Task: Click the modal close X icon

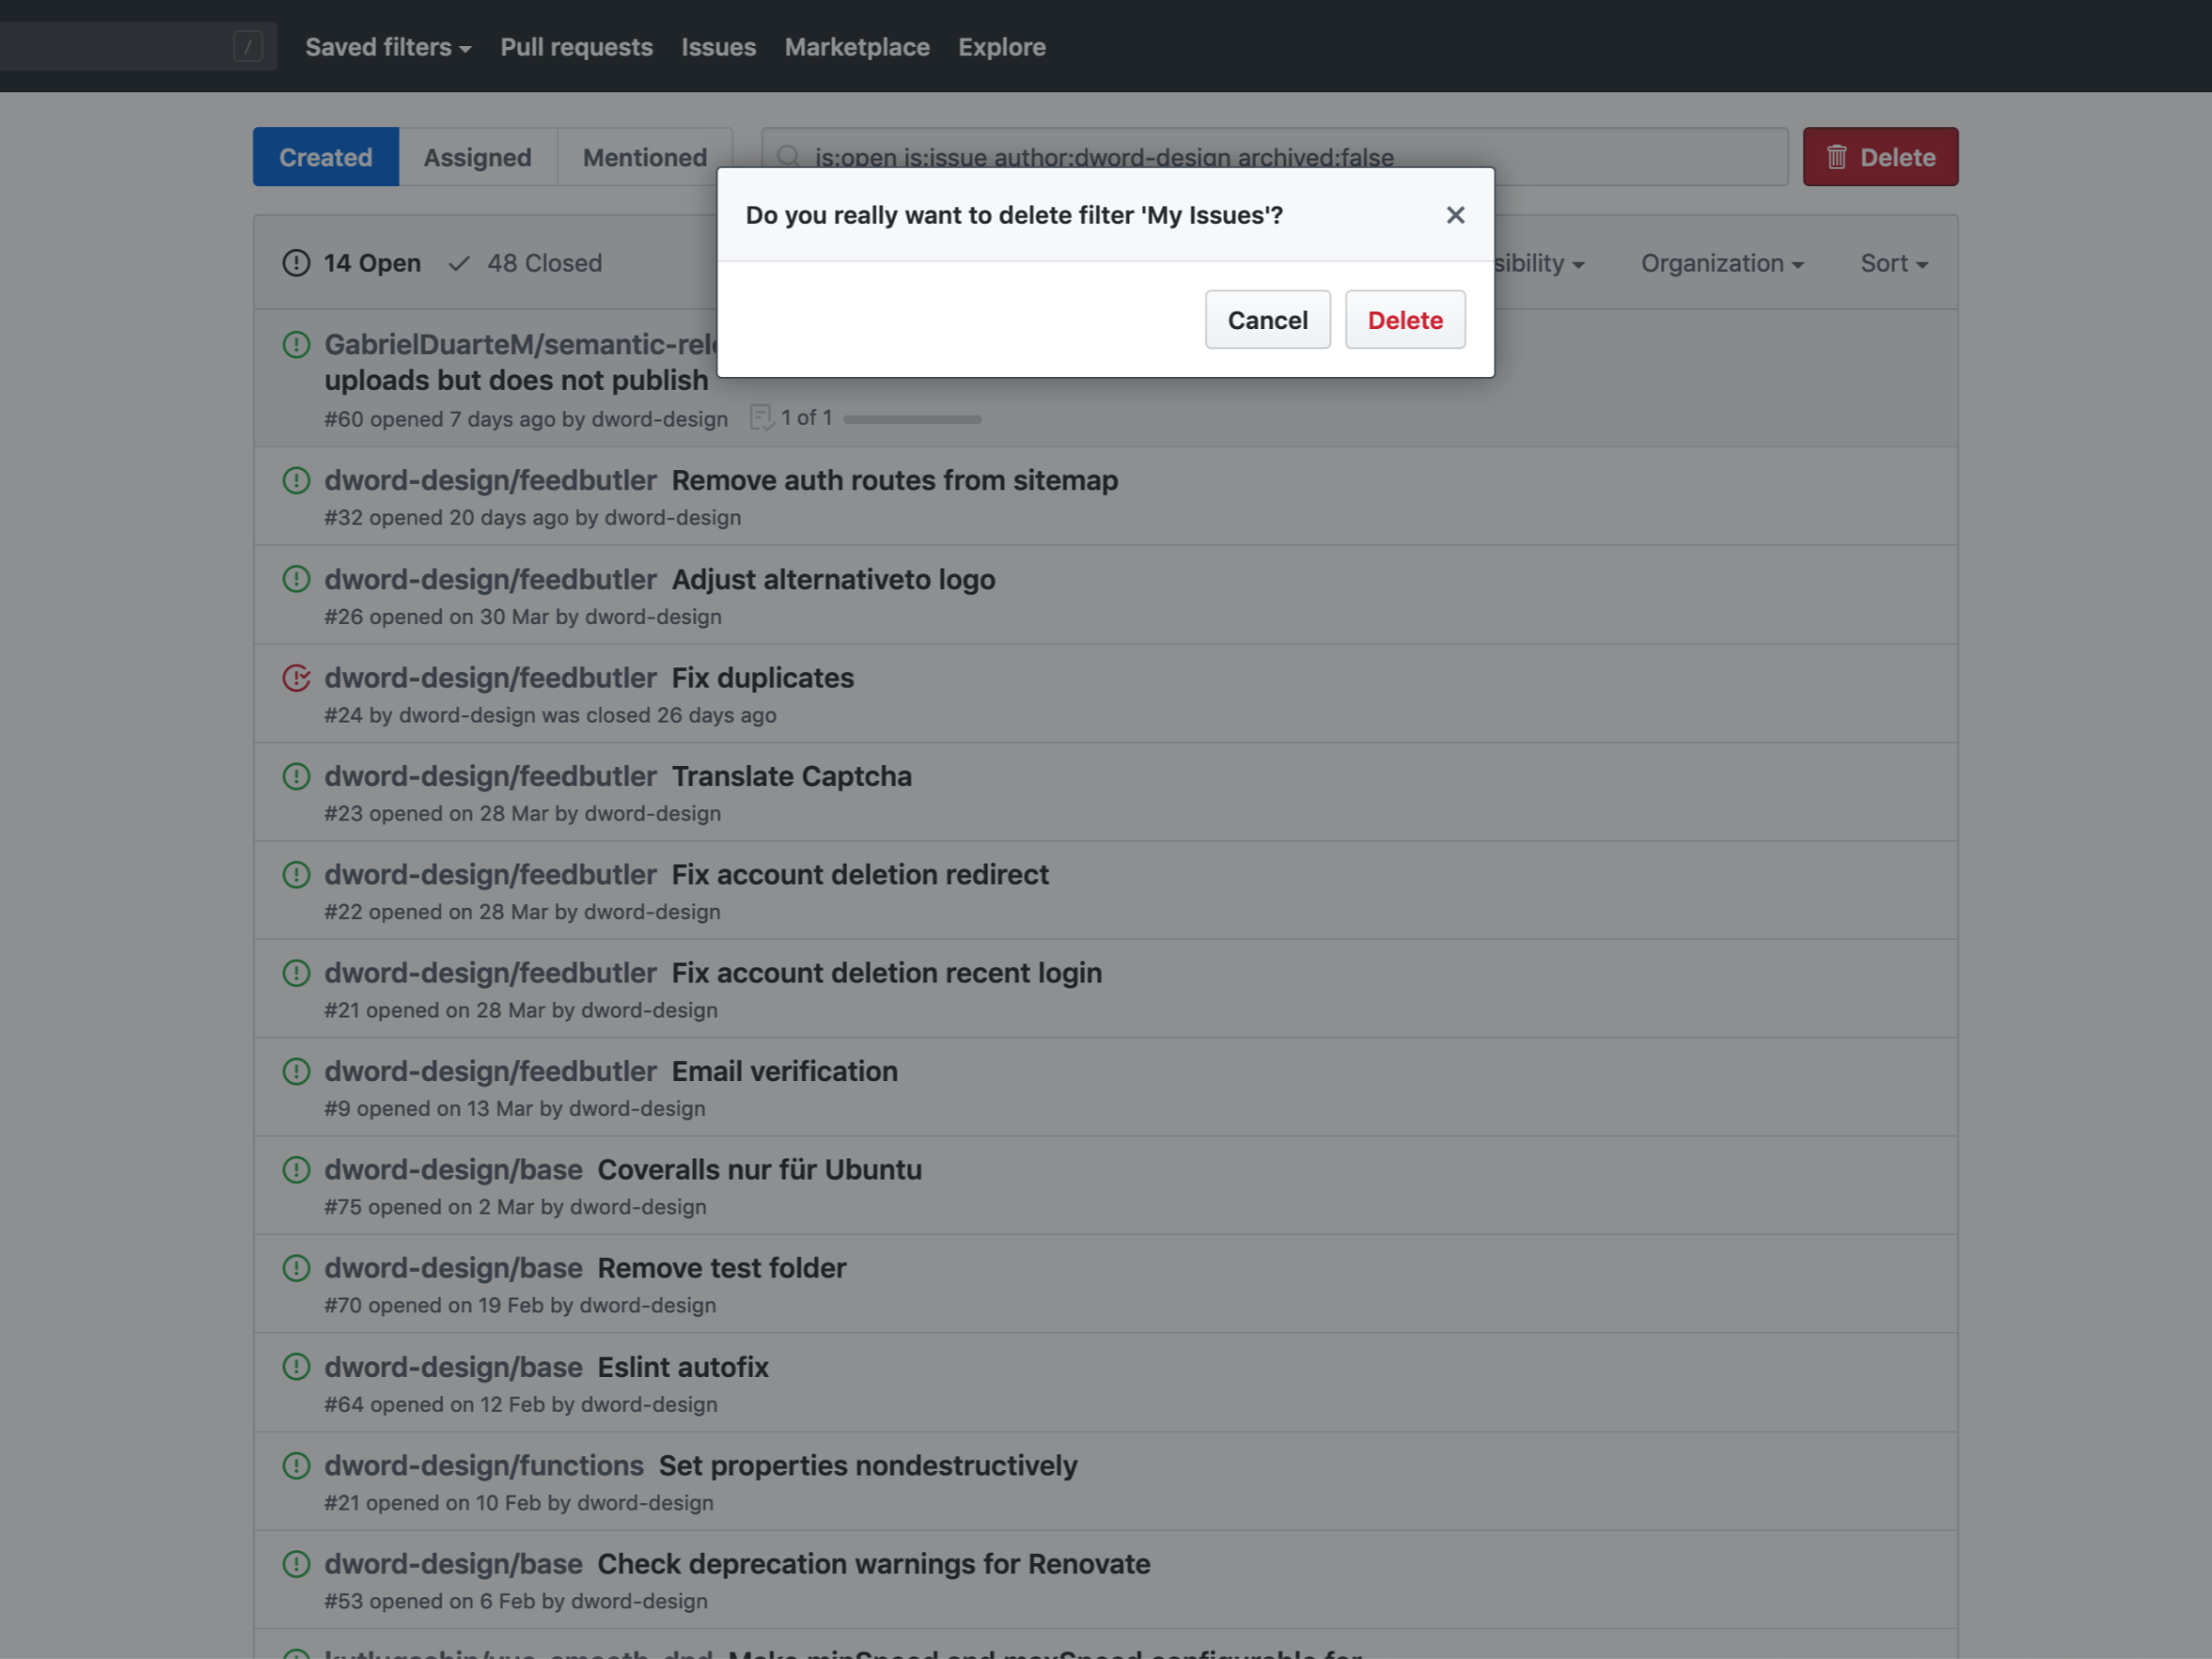Action: pos(1456,215)
